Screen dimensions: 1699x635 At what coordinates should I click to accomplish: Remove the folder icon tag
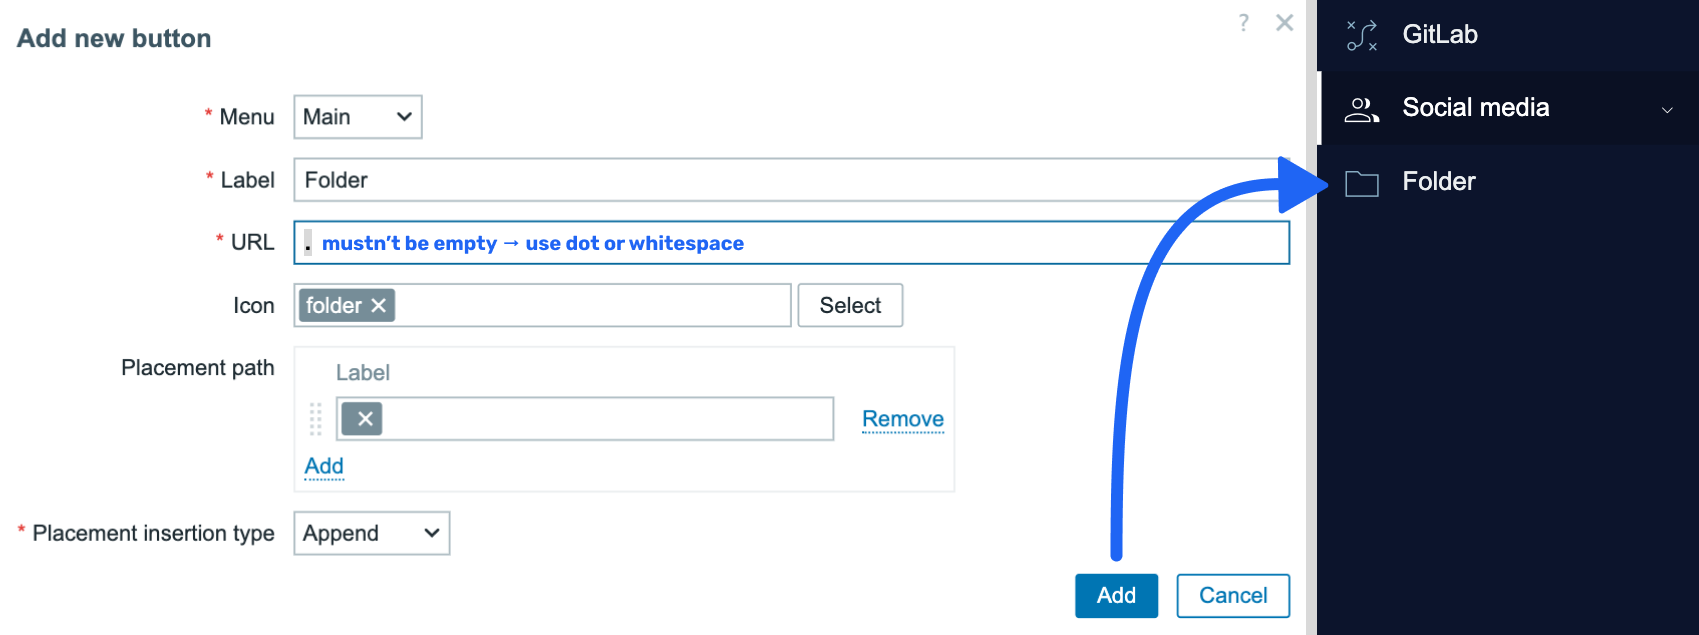pos(379,306)
